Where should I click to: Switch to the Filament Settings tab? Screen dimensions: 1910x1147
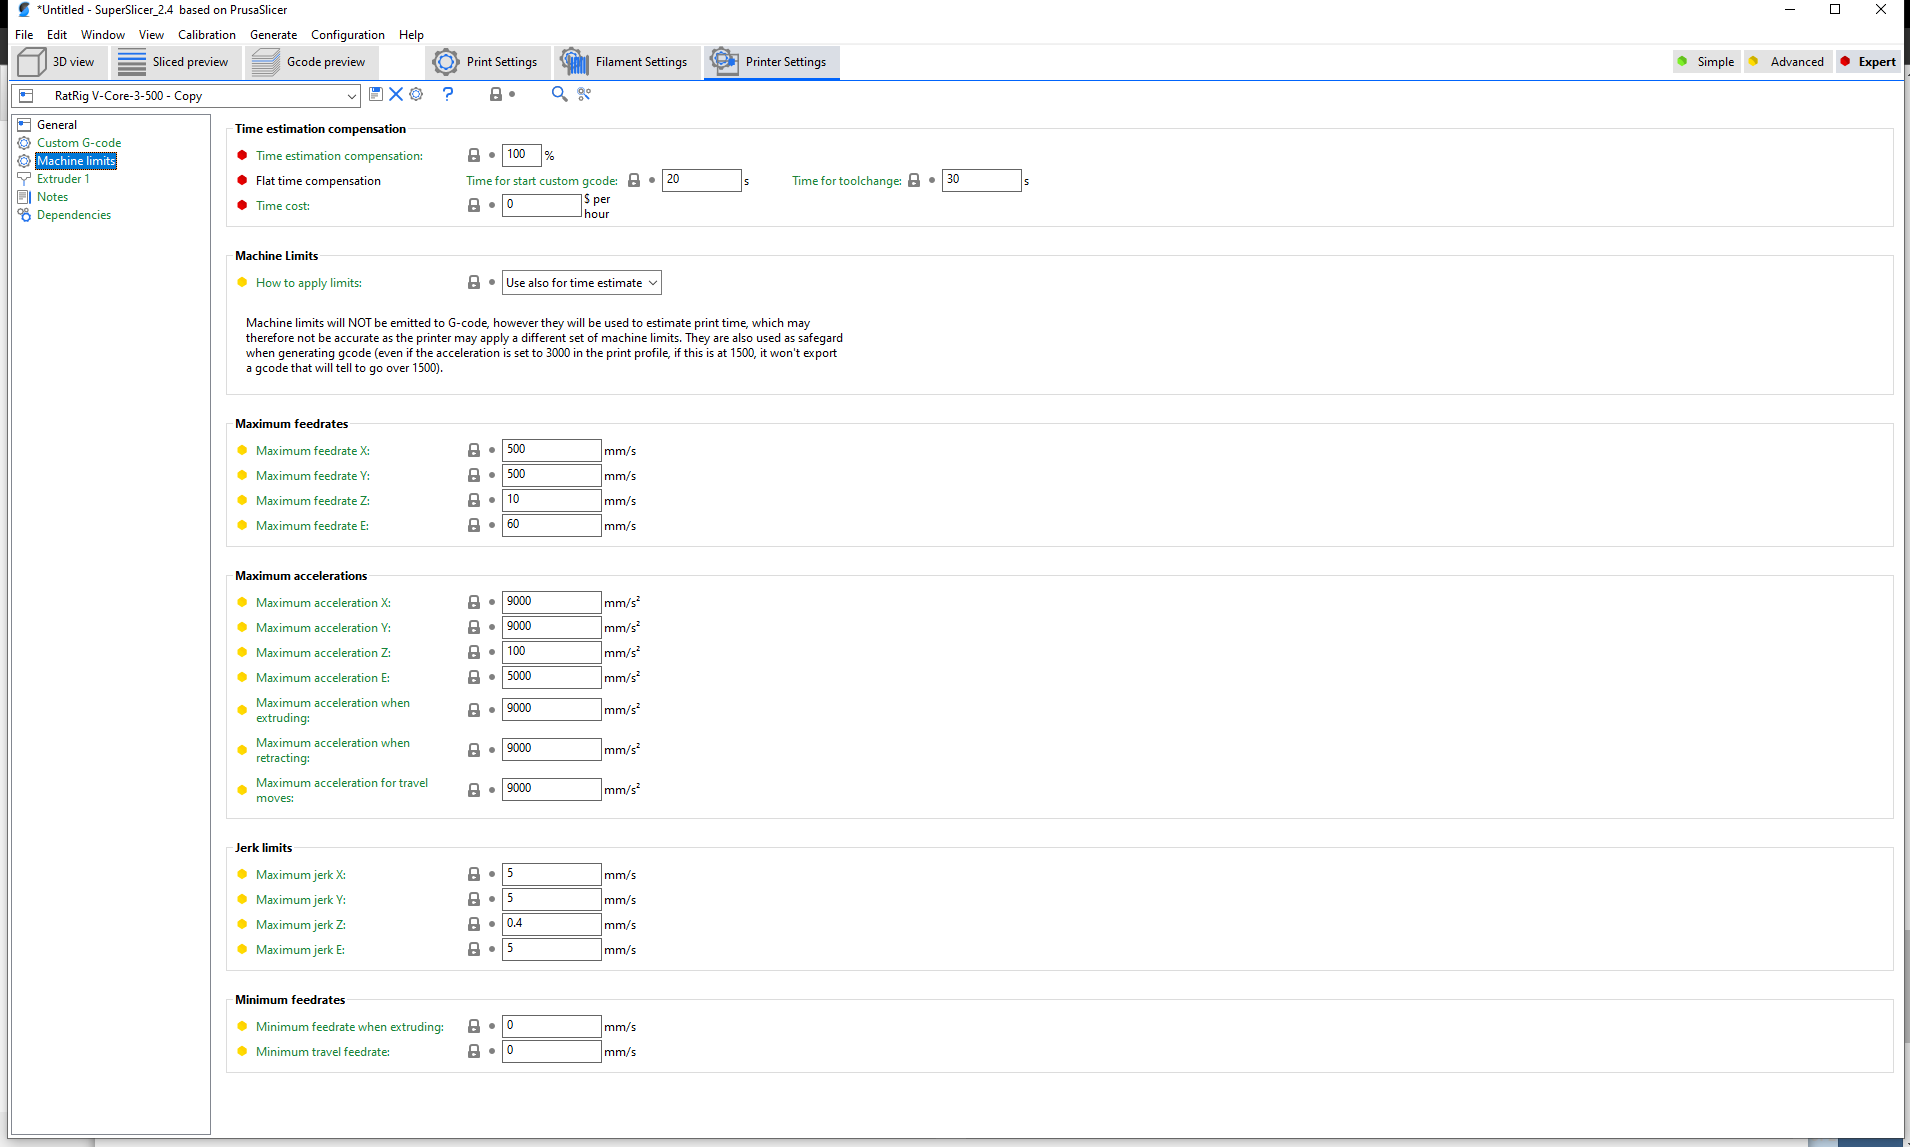tap(626, 62)
